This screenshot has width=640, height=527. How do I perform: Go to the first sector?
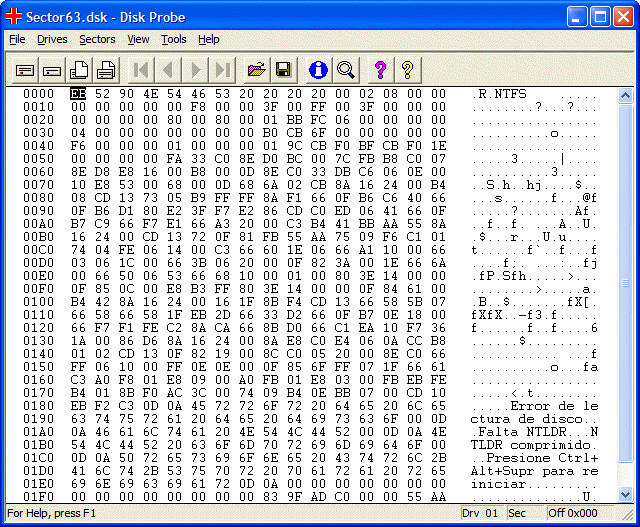(x=141, y=70)
